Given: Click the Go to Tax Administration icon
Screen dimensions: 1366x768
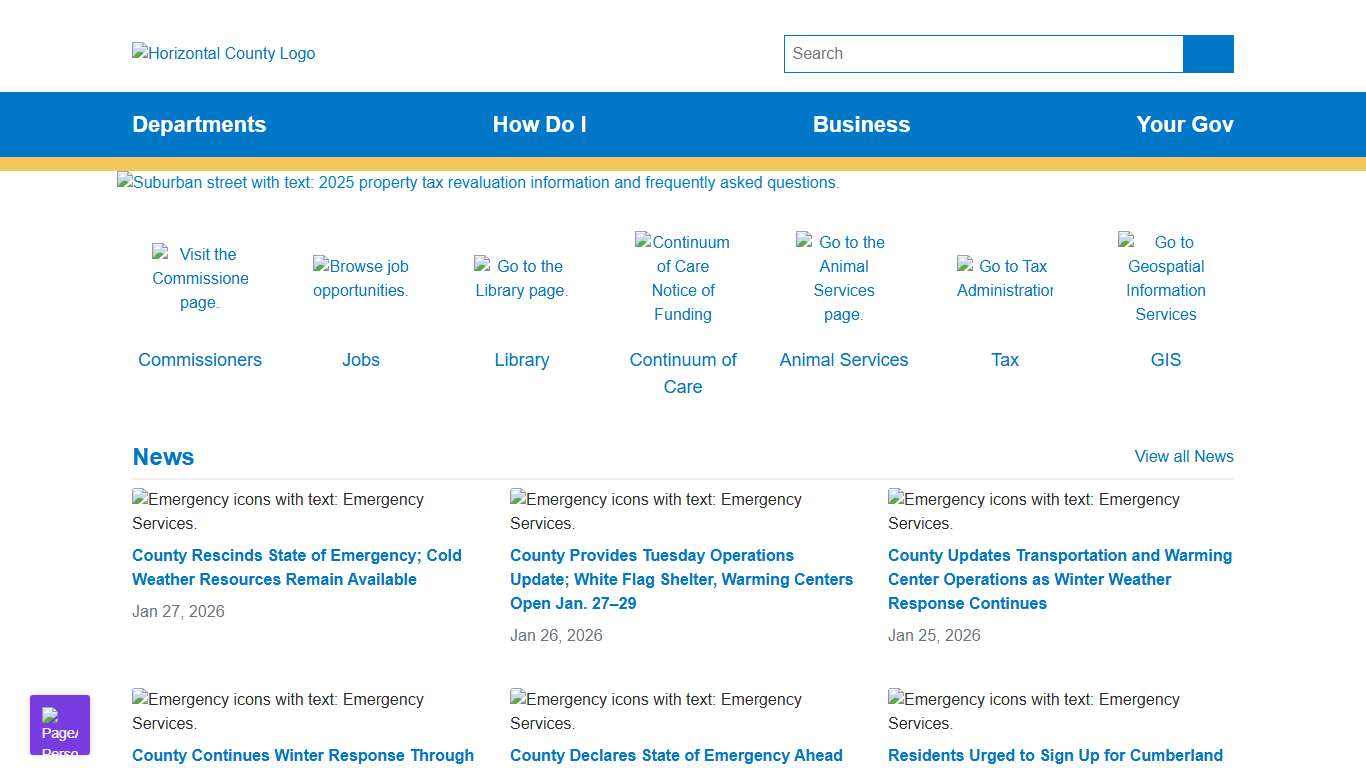Looking at the screenshot, I should point(1004,278).
